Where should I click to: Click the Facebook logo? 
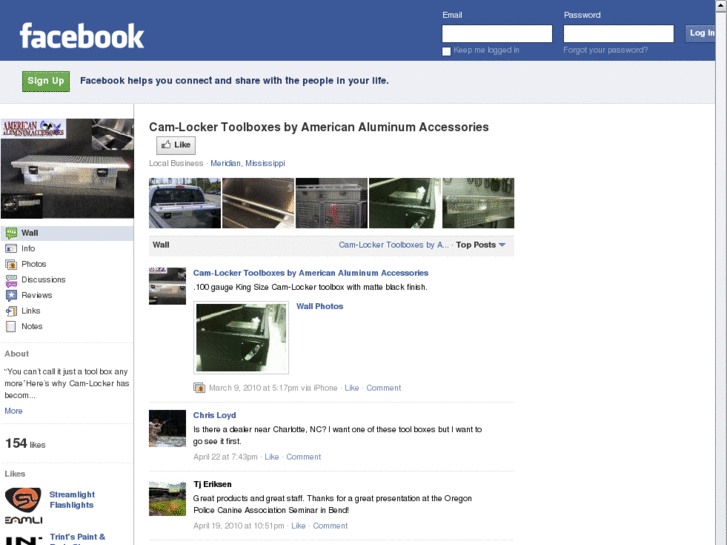click(x=82, y=36)
